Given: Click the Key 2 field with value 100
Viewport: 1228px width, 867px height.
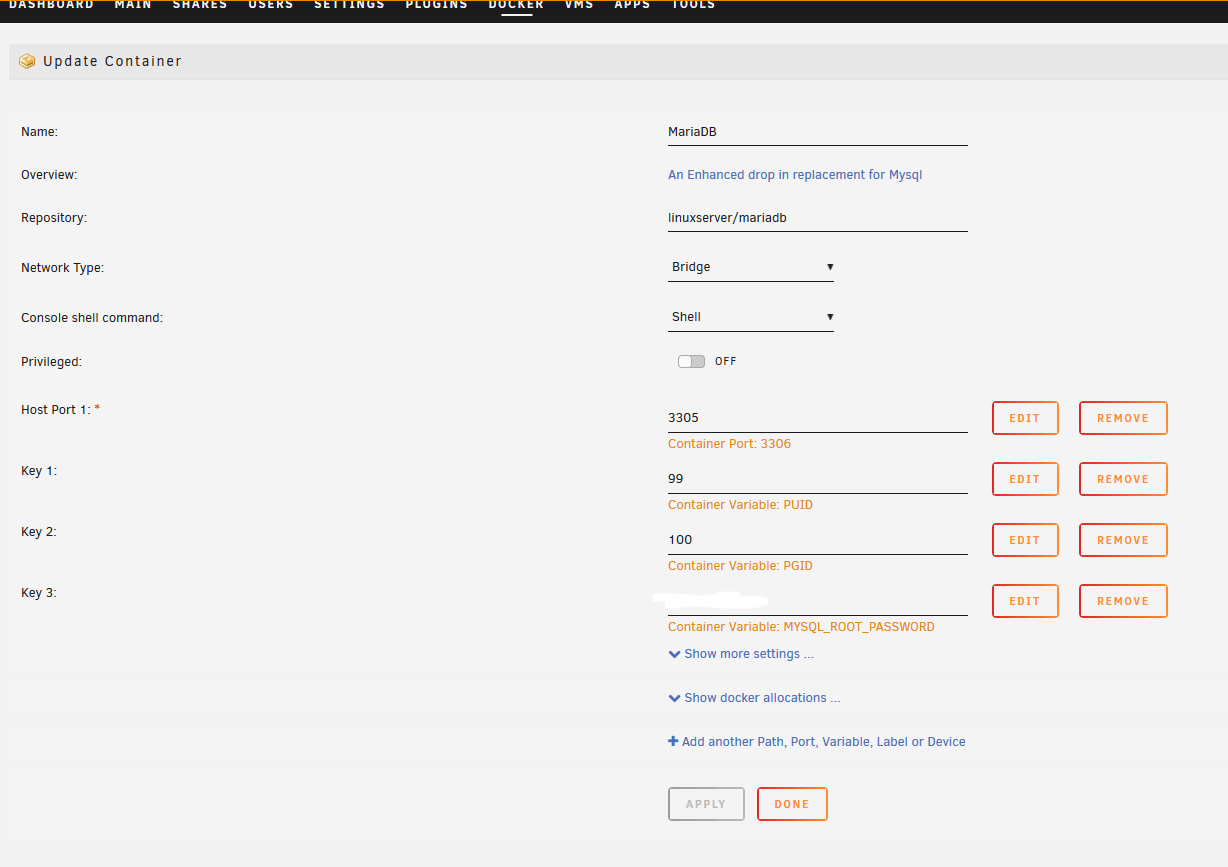Looking at the screenshot, I should coord(818,540).
